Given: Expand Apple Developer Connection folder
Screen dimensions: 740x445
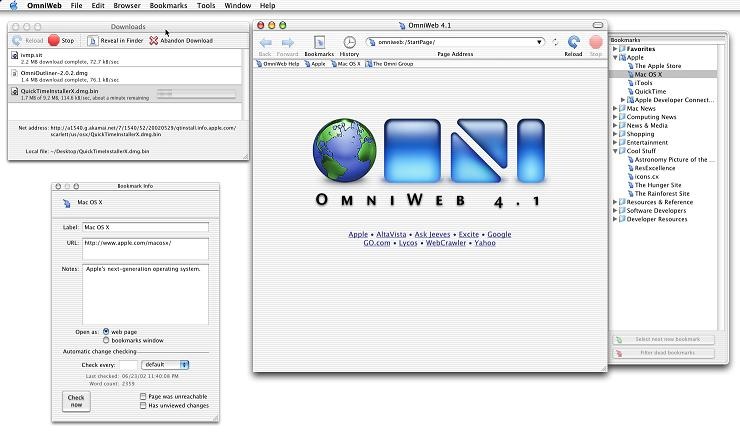Looking at the screenshot, I should pos(623,100).
